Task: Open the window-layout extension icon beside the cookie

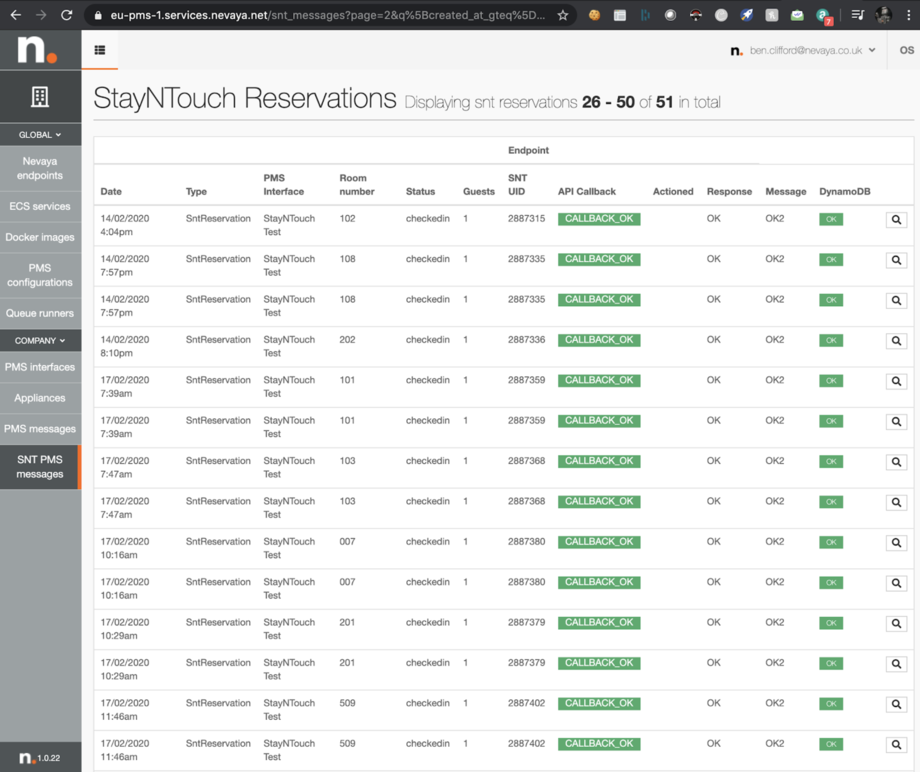Action: tap(620, 15)
